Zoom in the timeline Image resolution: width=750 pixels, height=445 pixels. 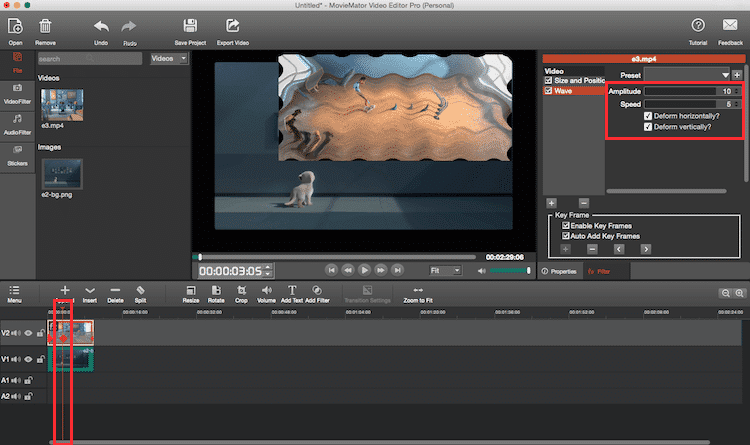739,293
